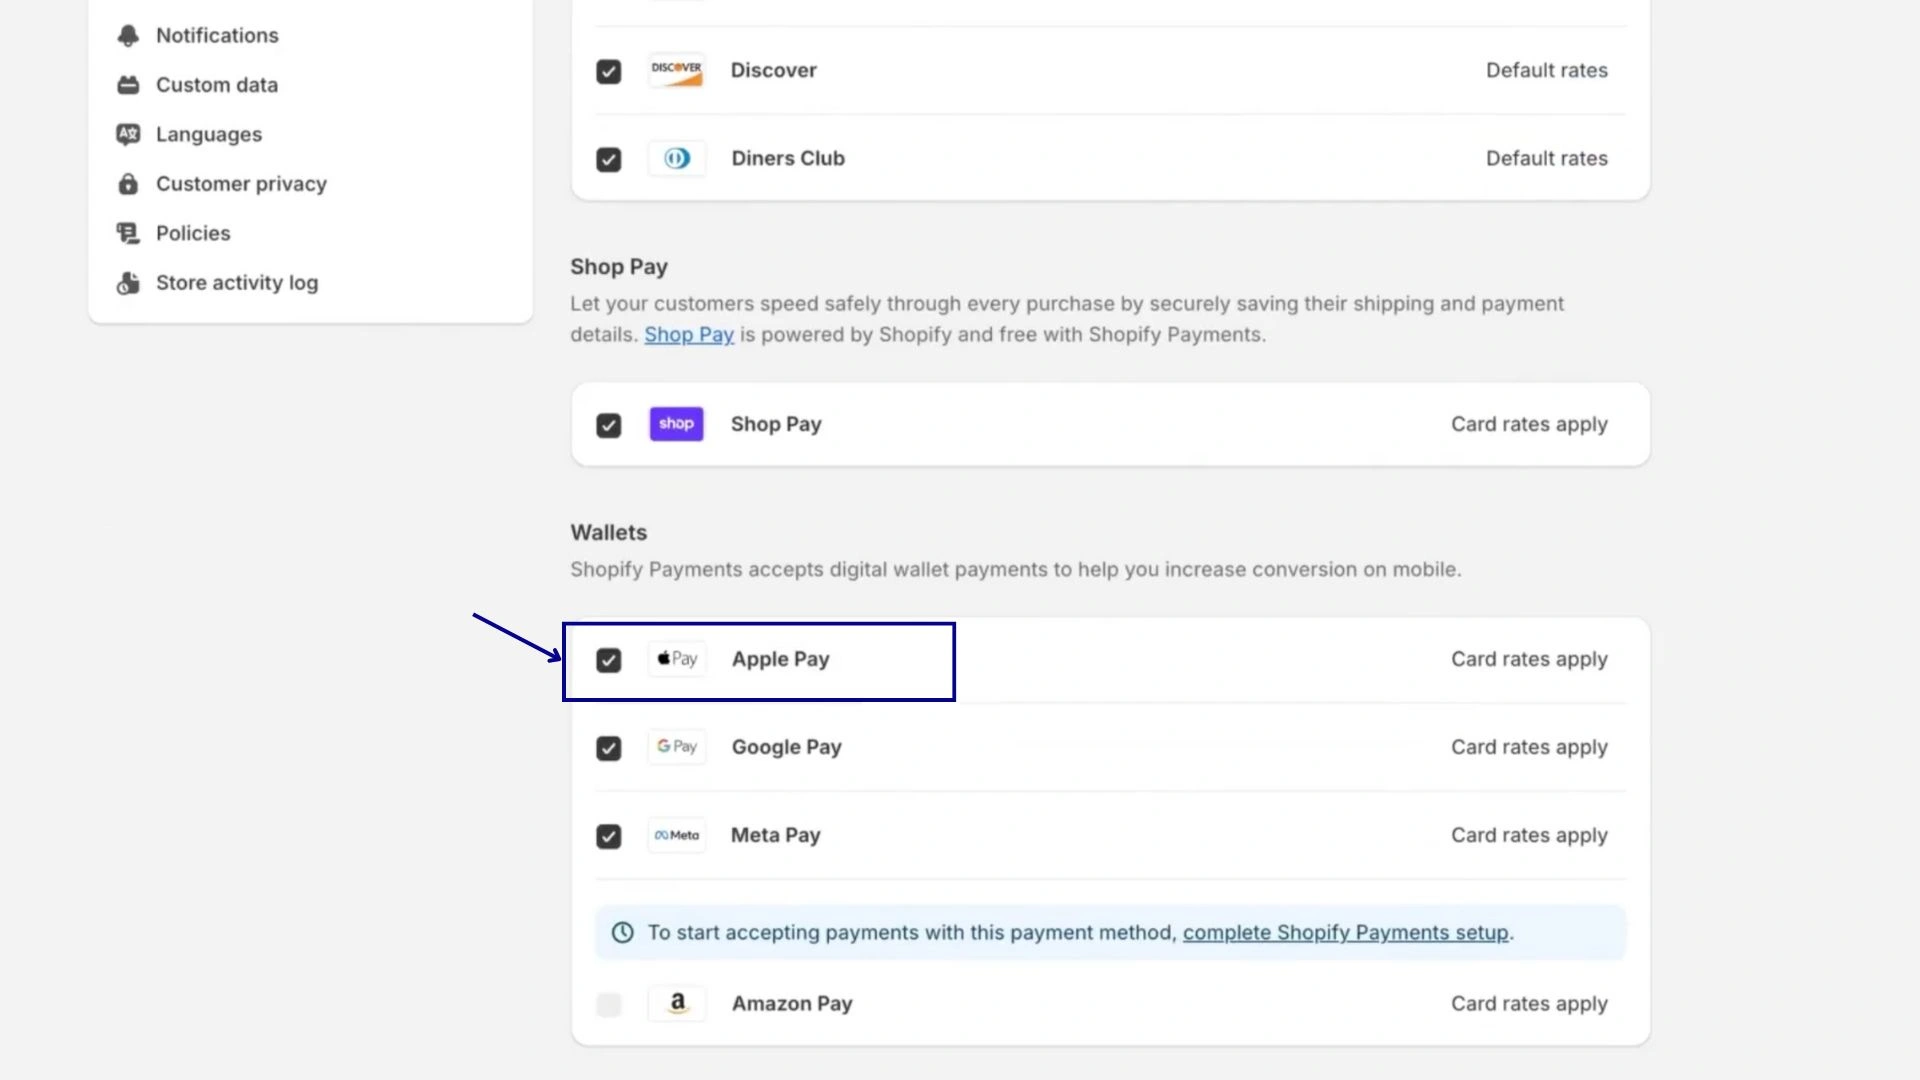Click the Apple Pay logo badge
The image size is (1920, 1080).
tap(677, 659)
